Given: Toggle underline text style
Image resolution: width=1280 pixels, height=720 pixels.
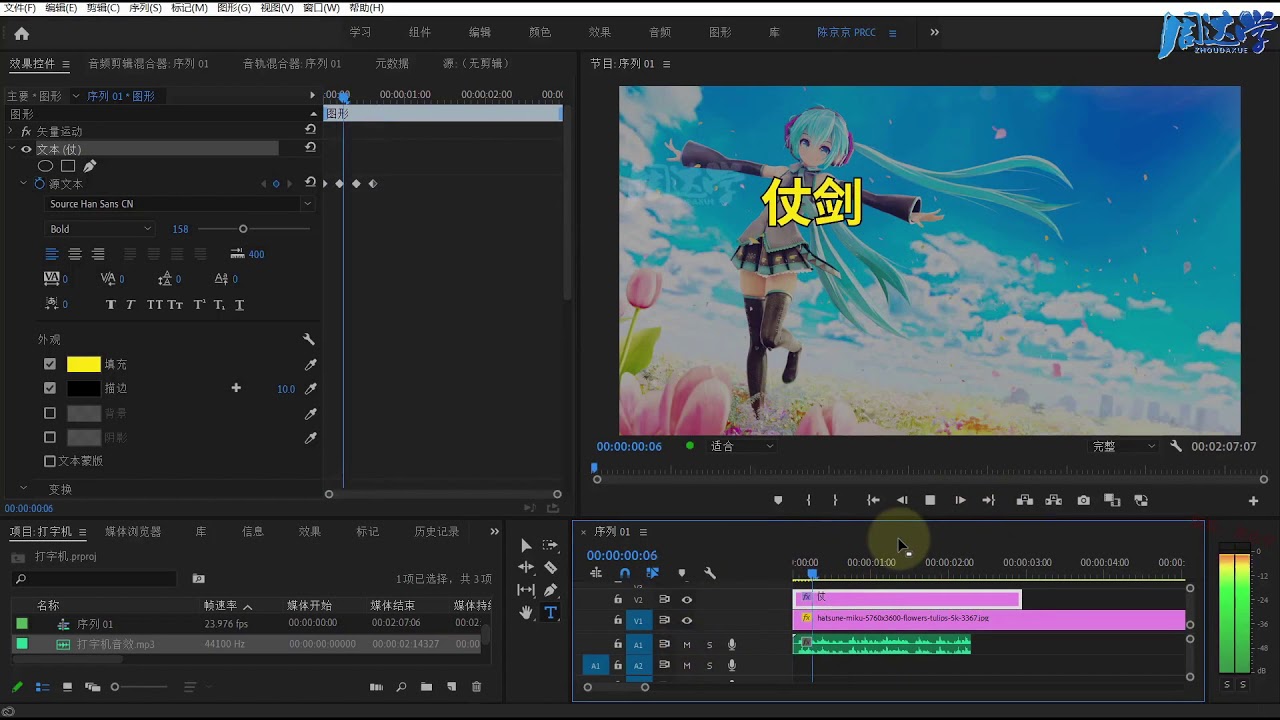Looking at the screenshot, I should [239, 305].
